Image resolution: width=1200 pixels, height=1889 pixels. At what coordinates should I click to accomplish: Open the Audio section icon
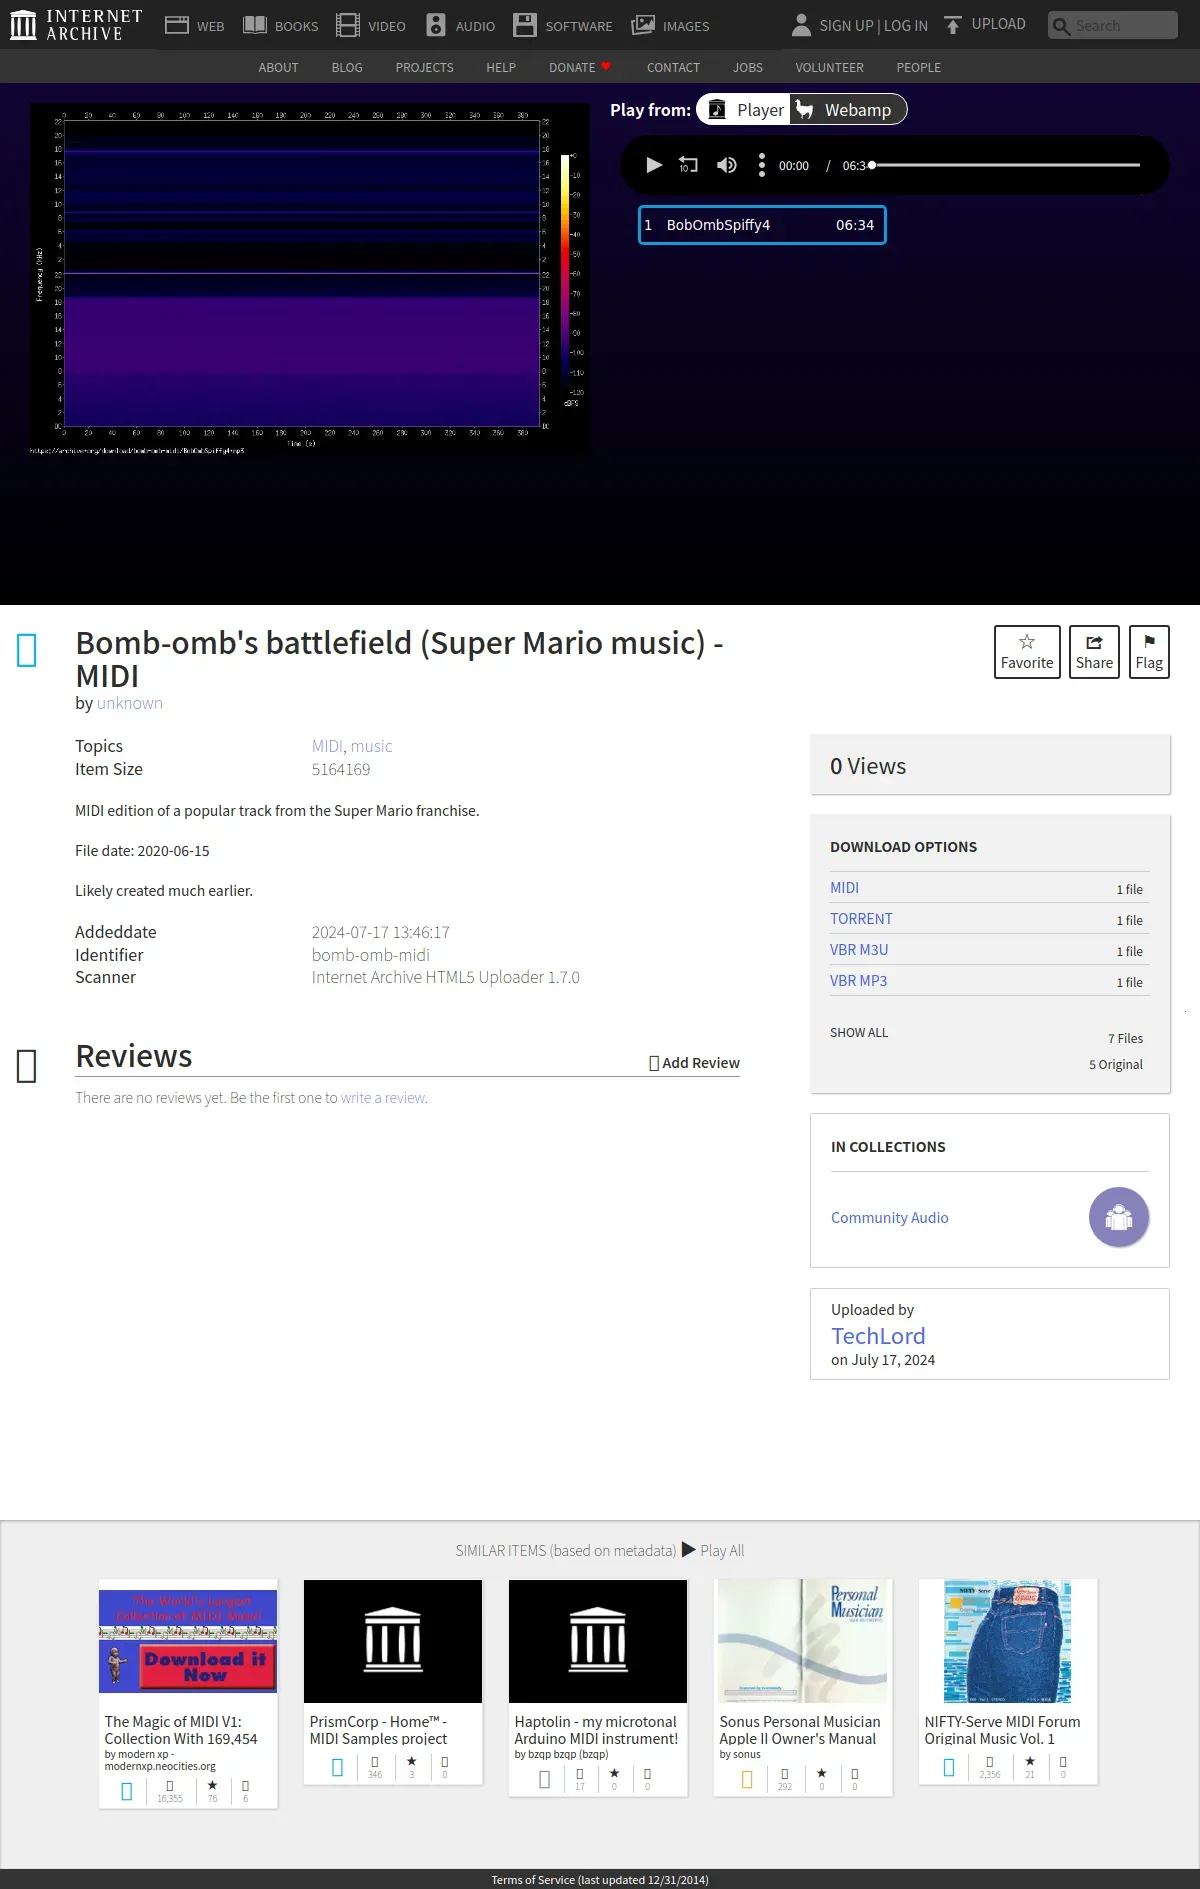pyautogui.click(x=436, y=25)
